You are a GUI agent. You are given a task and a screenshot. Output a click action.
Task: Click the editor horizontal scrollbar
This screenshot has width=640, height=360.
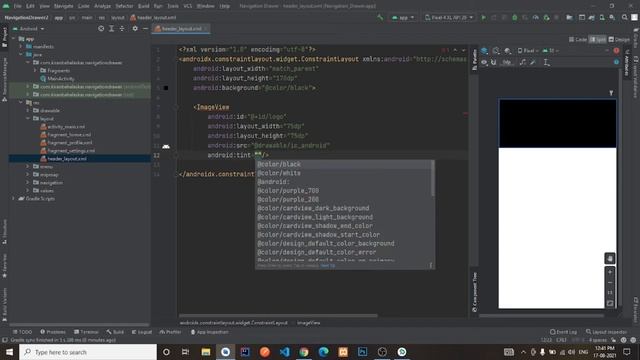pyautogui.click(x=278, y=316)
